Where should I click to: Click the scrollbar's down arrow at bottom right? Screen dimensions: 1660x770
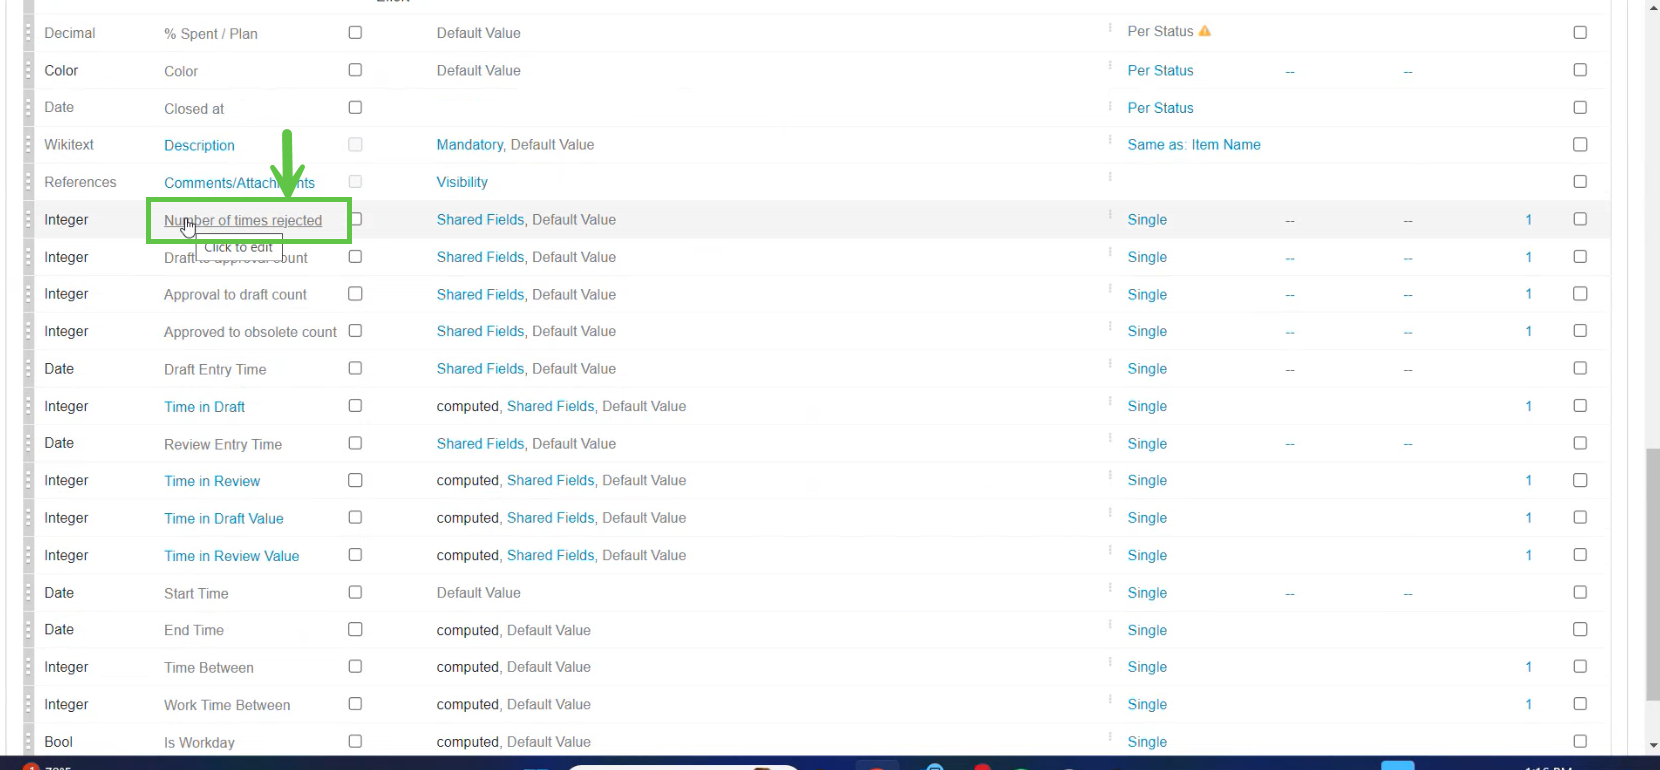[1652, 746]
